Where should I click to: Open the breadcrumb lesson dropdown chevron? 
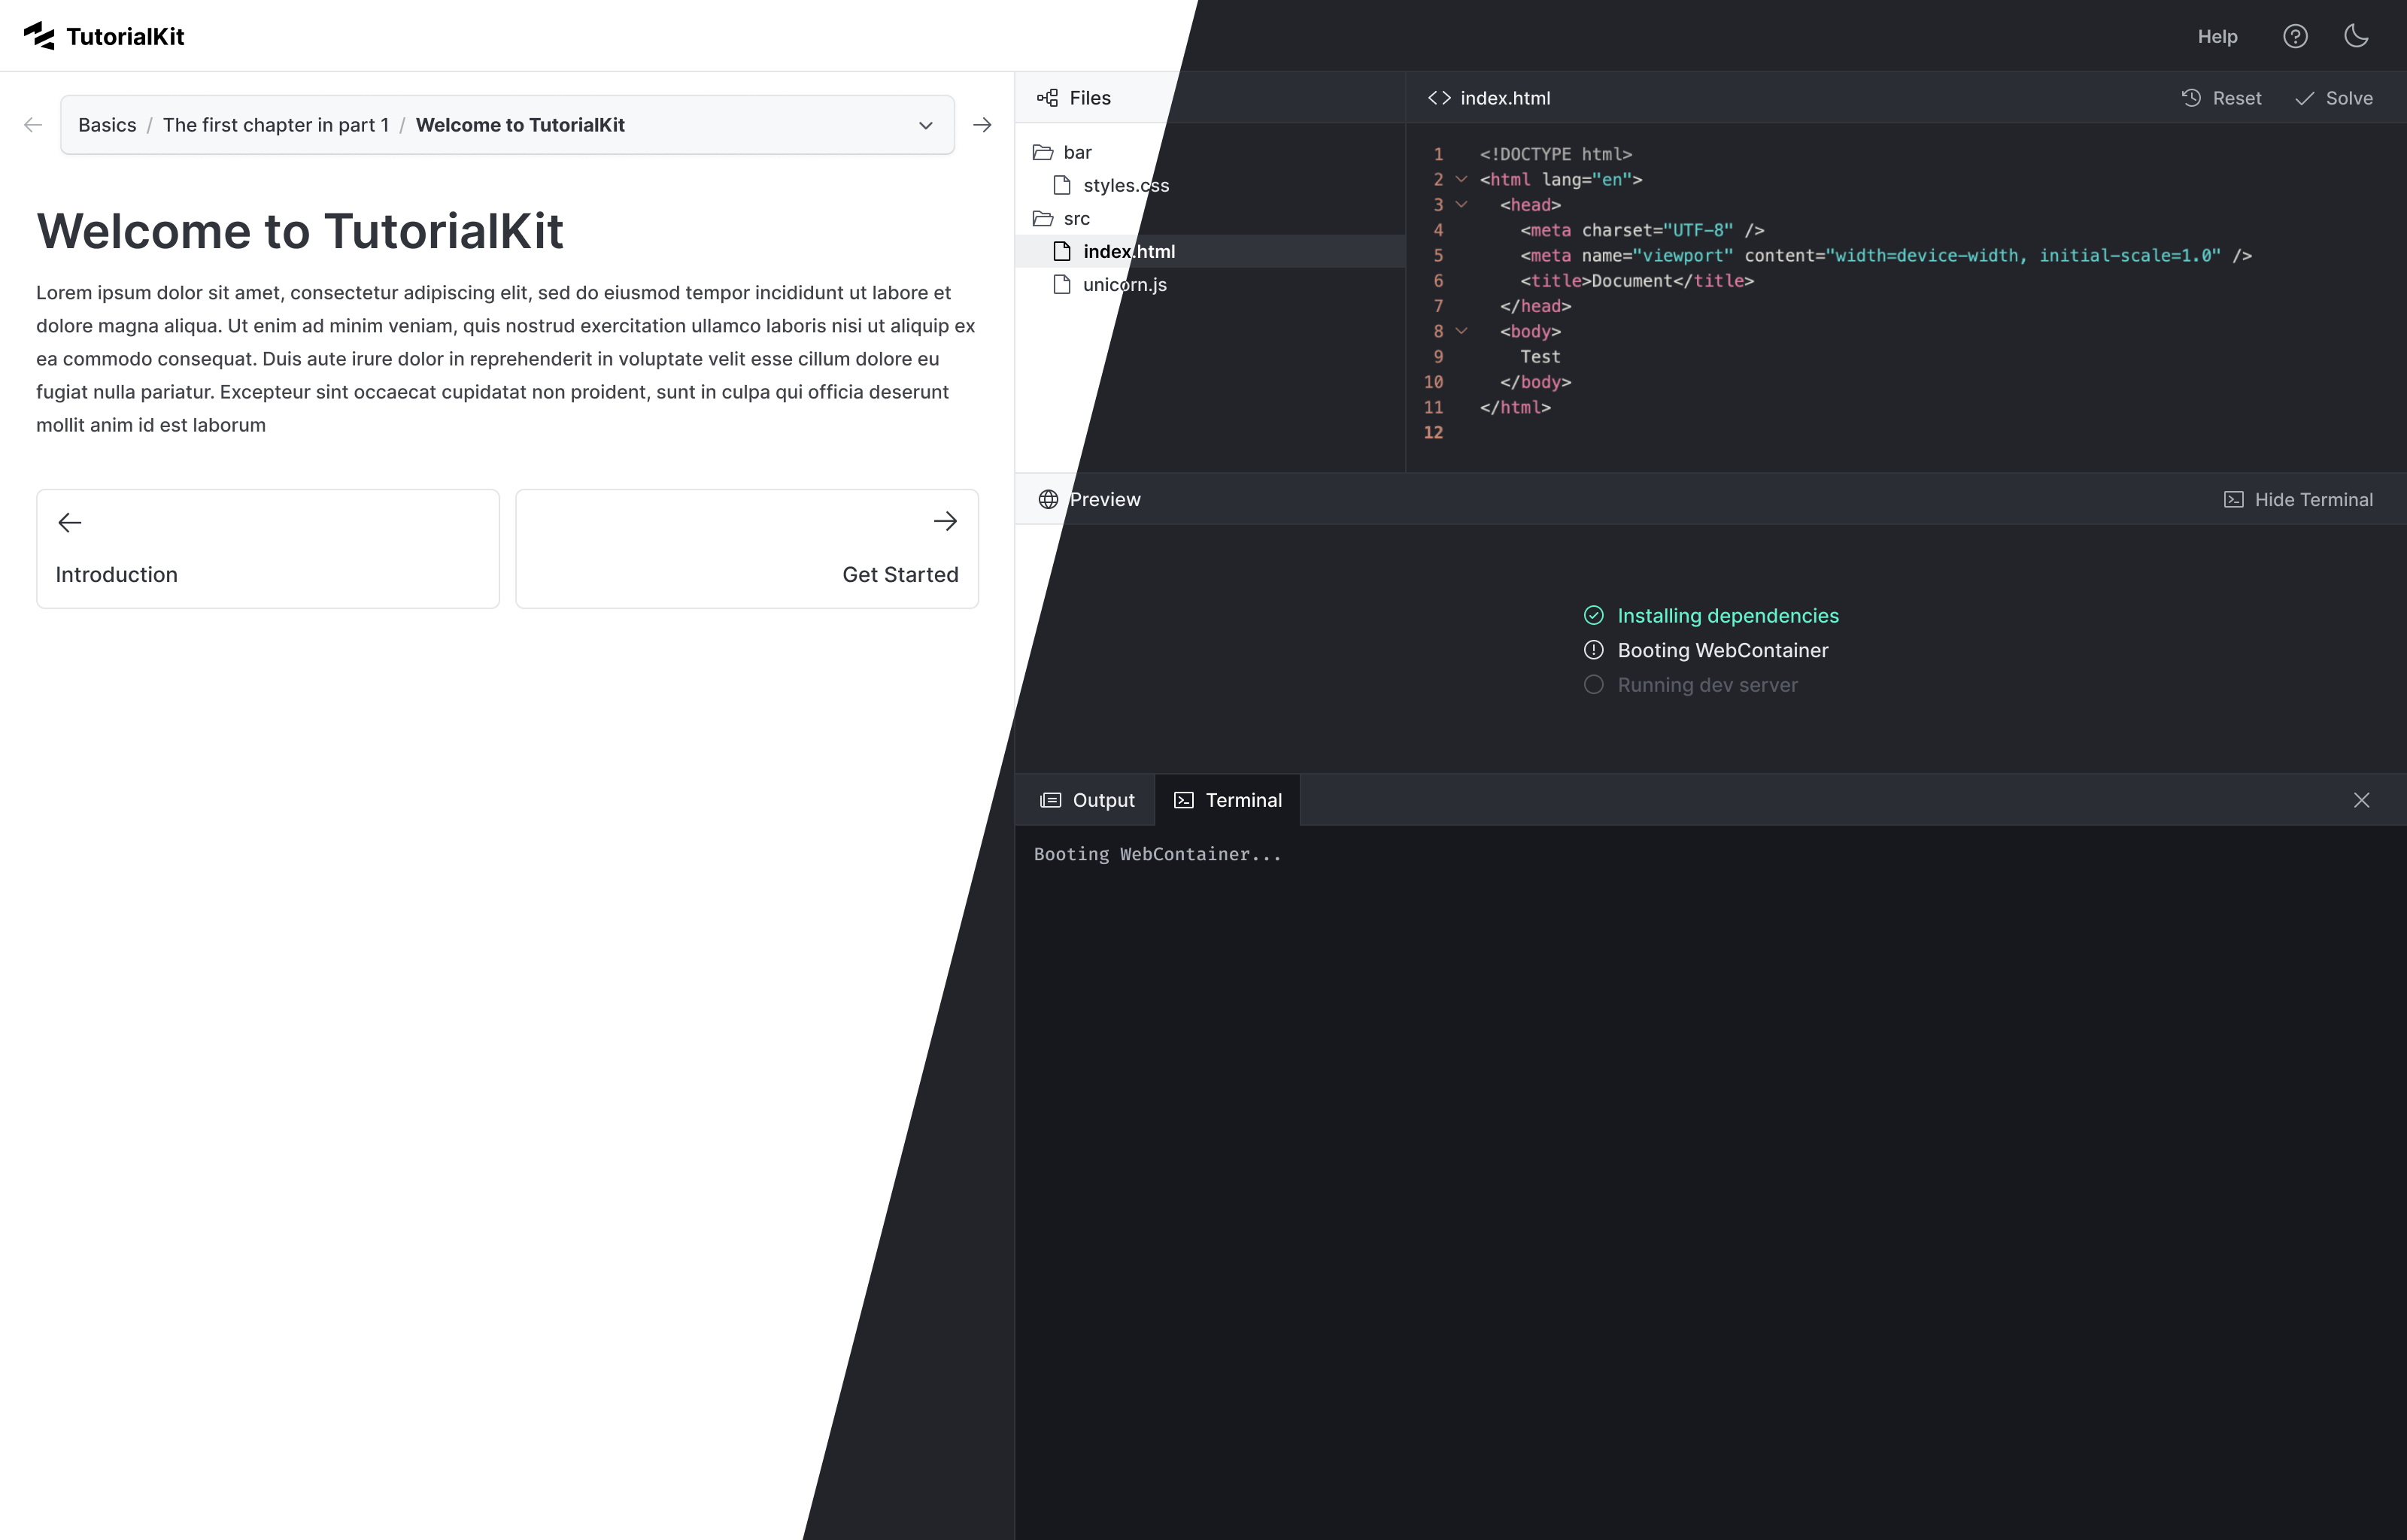[x=925, y=125]
